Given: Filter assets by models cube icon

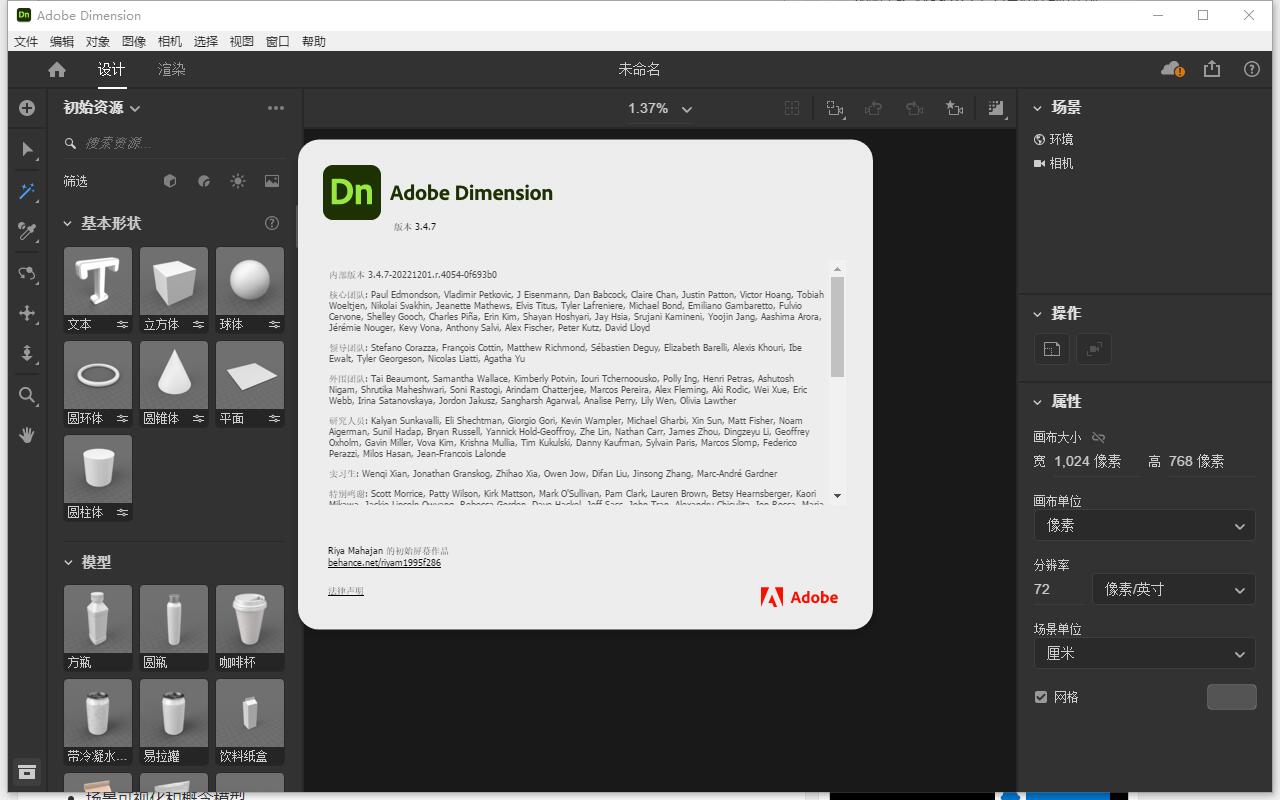Looking at the screenshot, I should point(170,181).
